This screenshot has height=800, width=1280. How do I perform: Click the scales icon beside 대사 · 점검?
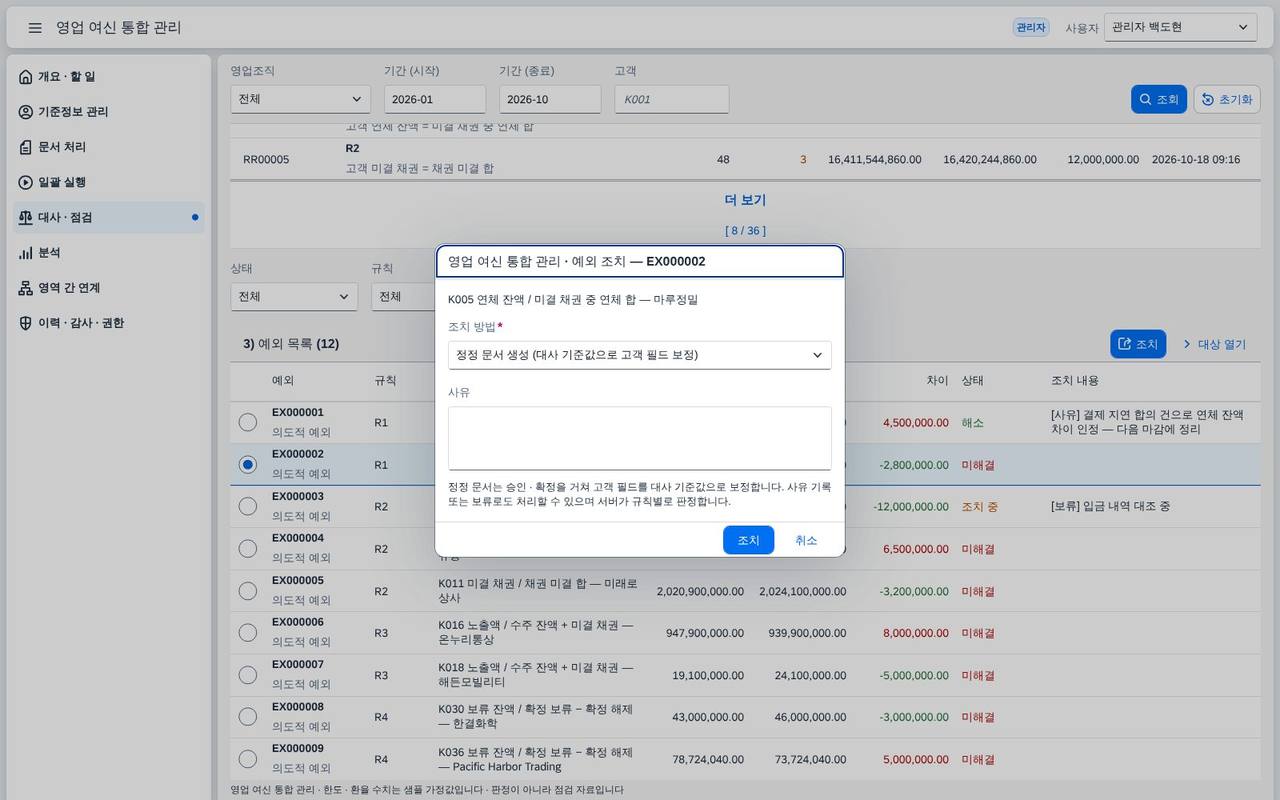click(x=26, y=217)
